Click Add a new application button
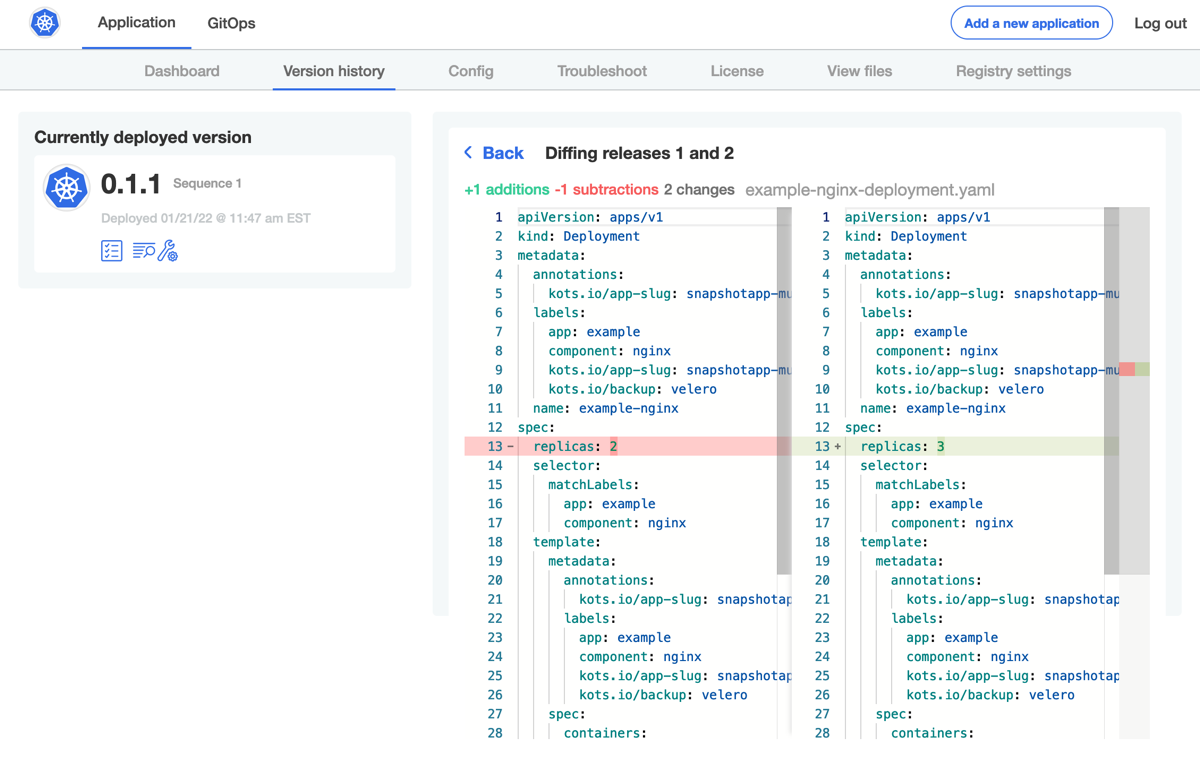This screenshot has height=768, width=1200. pyautogui.click(x=1031, y=23)
